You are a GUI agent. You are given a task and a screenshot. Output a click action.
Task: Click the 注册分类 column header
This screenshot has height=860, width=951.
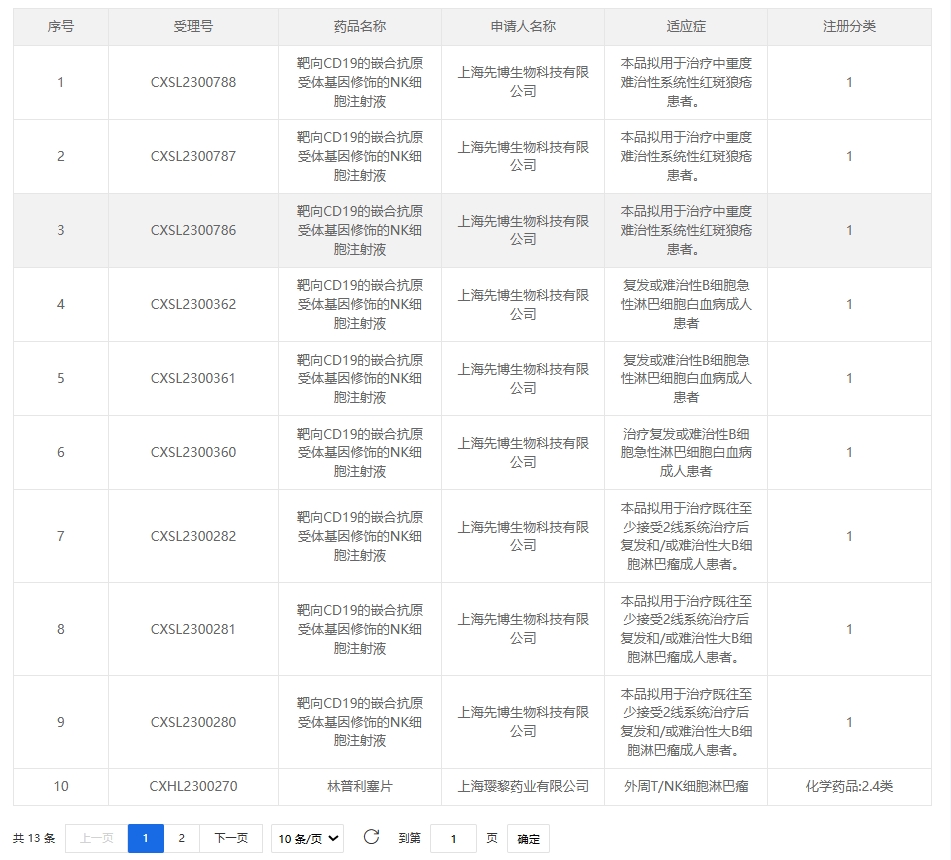pos(849,27)
